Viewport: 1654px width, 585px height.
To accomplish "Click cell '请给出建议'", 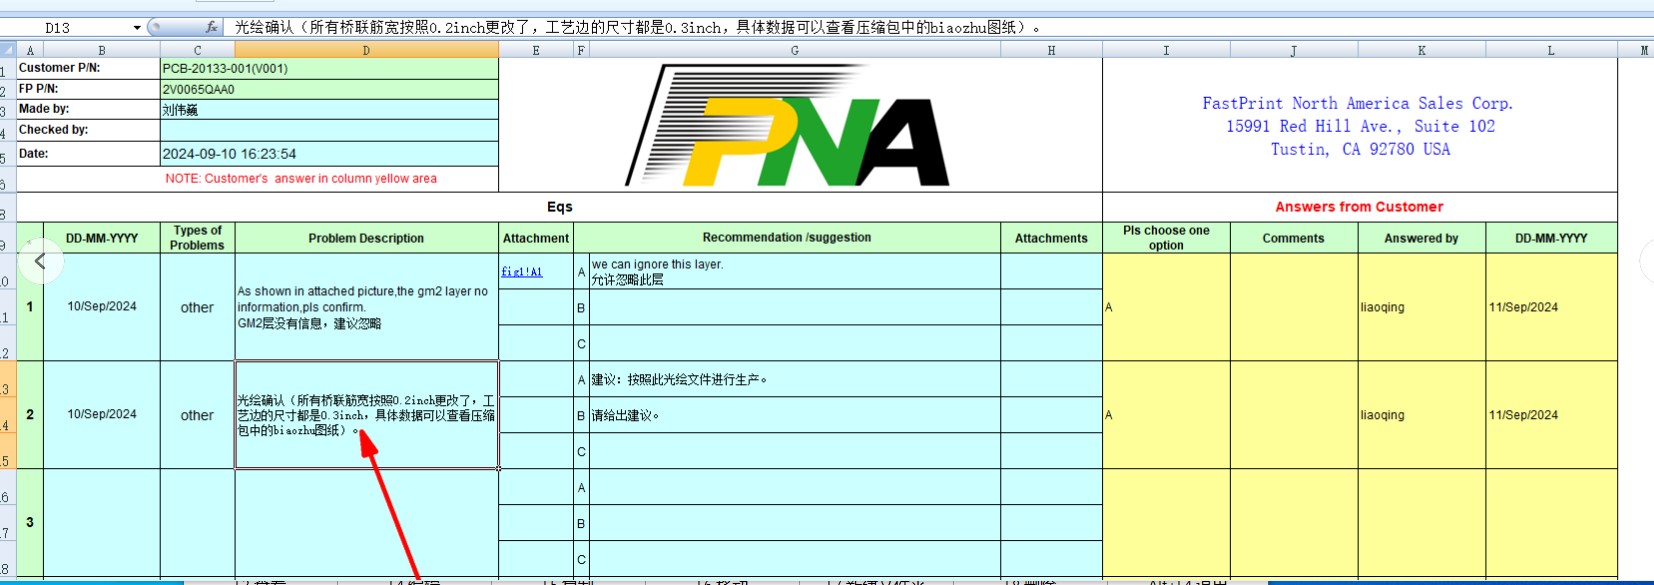I will pyautogui.click(x=795, y=416).
